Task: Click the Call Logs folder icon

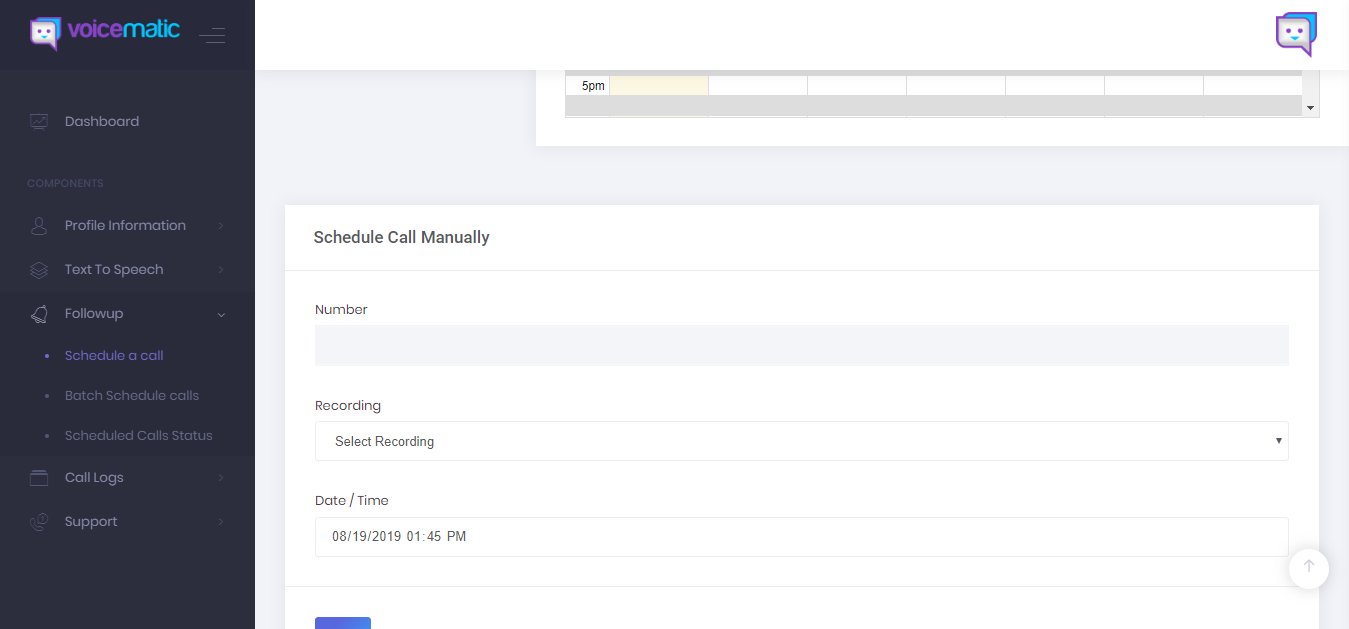Action: 39,478
